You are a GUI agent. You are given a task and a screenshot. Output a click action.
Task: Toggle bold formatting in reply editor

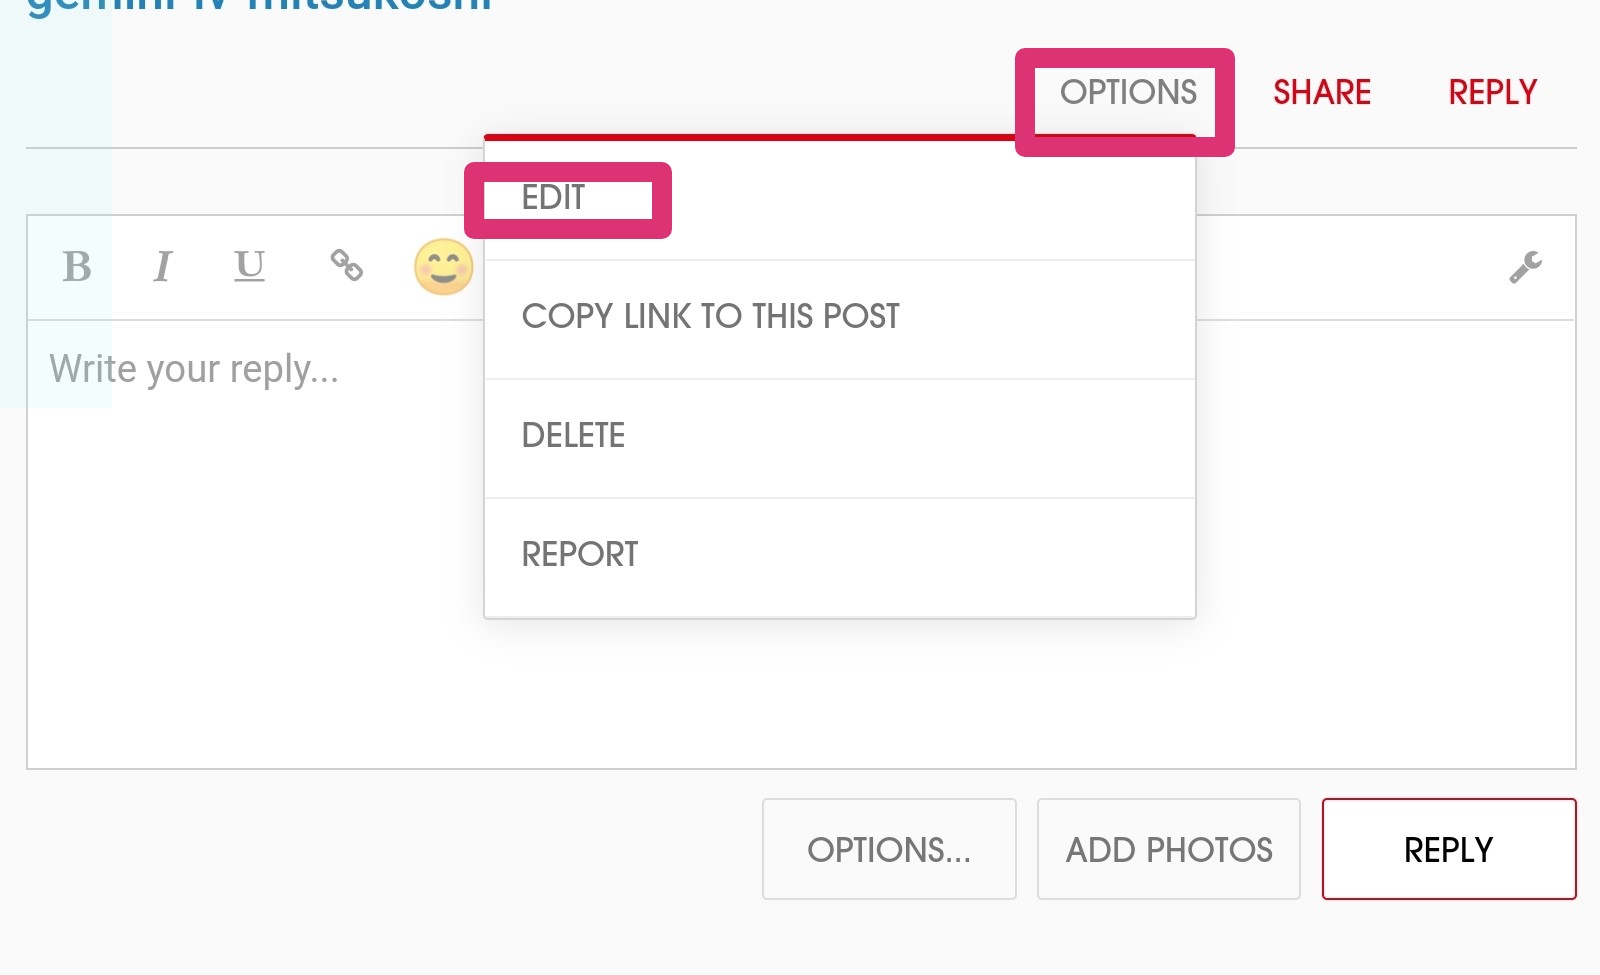(77, 267)
